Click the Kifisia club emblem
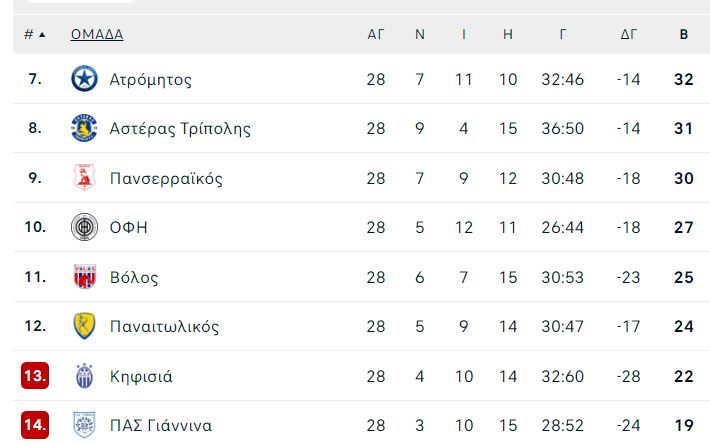The width and height of the screenshot is (710, 444). click(84, 376)
